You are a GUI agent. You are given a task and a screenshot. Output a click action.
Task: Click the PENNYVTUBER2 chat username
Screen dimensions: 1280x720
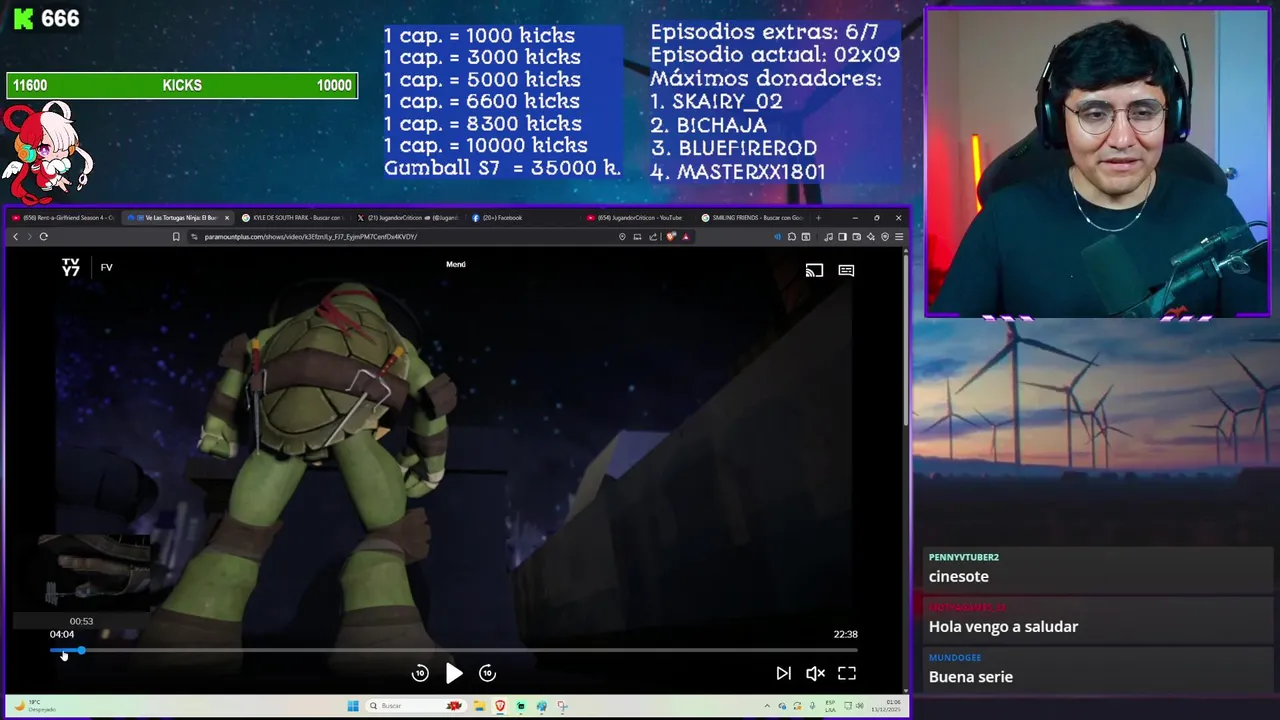coord(963,557)
